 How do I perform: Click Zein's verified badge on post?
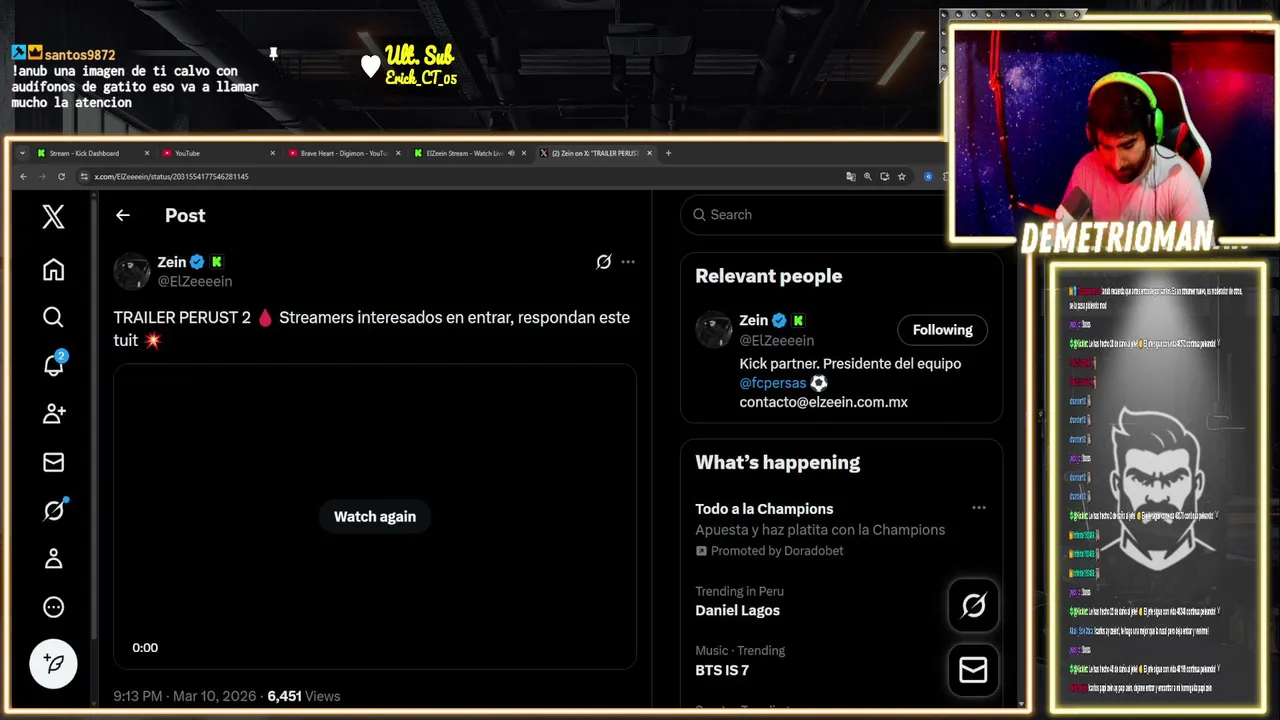tap(197, 262)
